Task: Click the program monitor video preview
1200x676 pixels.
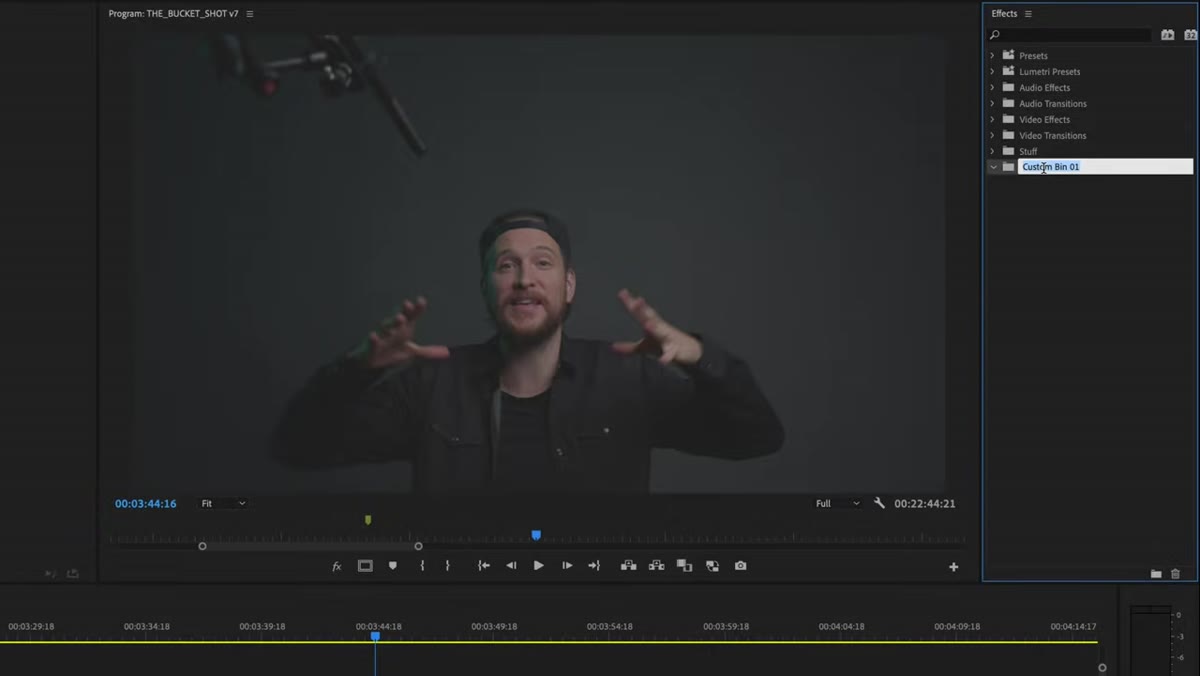Action: pos(540,262)
